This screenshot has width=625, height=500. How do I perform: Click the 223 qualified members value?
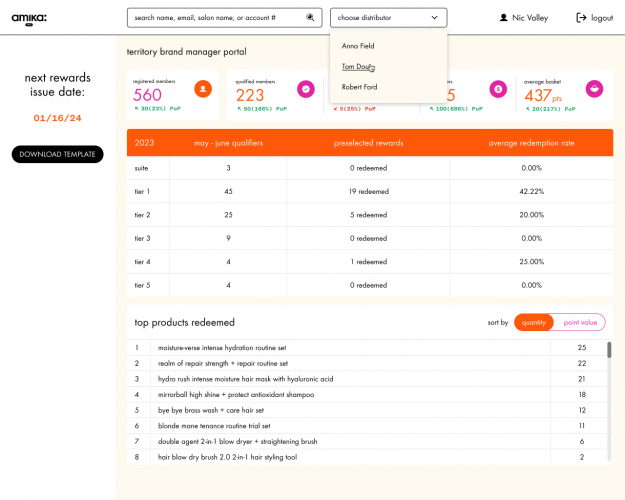[x=250, y=95]
